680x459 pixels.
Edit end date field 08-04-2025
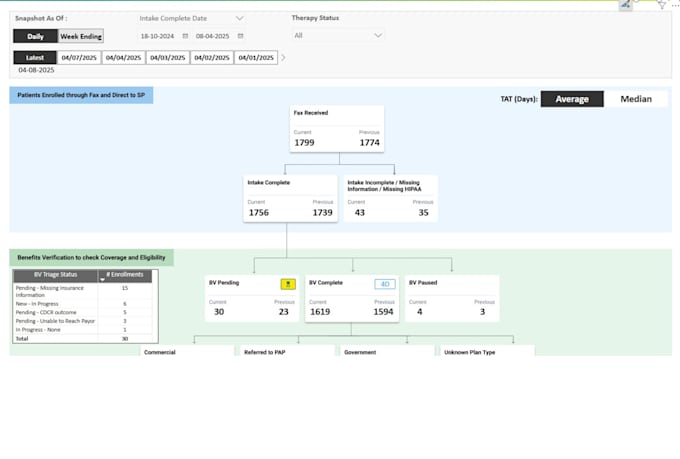point(212,36)
